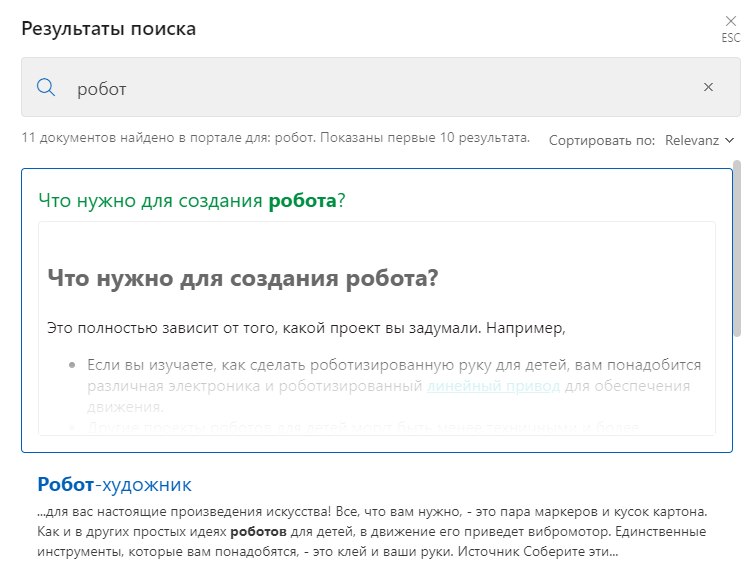Click the results count text "11 документов найдено"
The width and height of the screenshot is (753, 573).
point(98,137)
